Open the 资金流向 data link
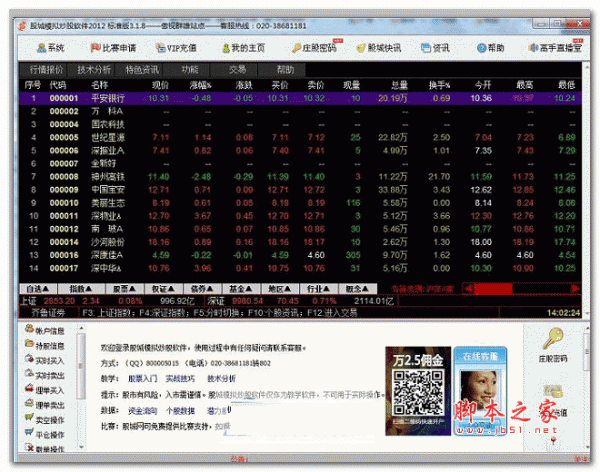This screenshot has height=472, width=600. (142, 411)
